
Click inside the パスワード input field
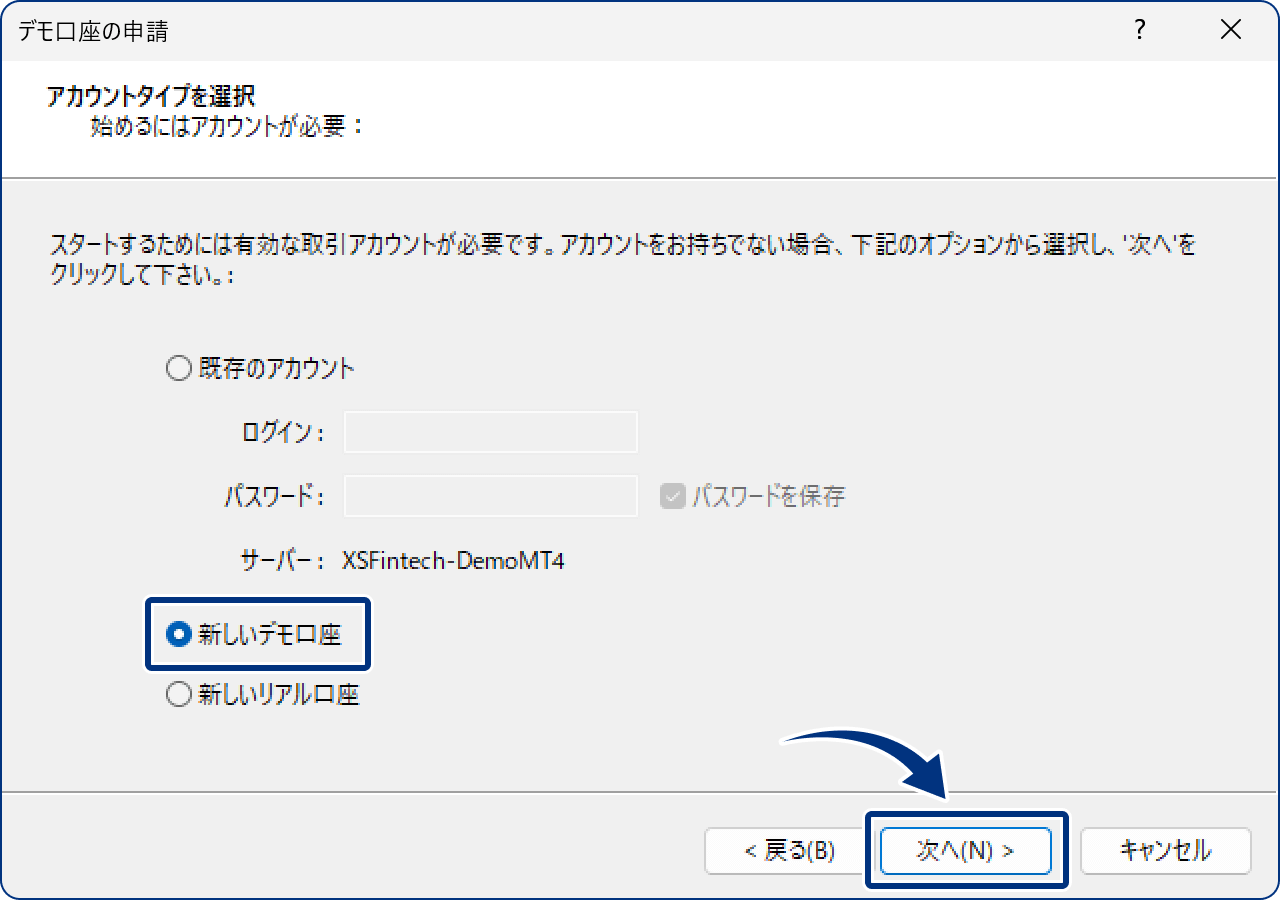click(x=490, y=495)
